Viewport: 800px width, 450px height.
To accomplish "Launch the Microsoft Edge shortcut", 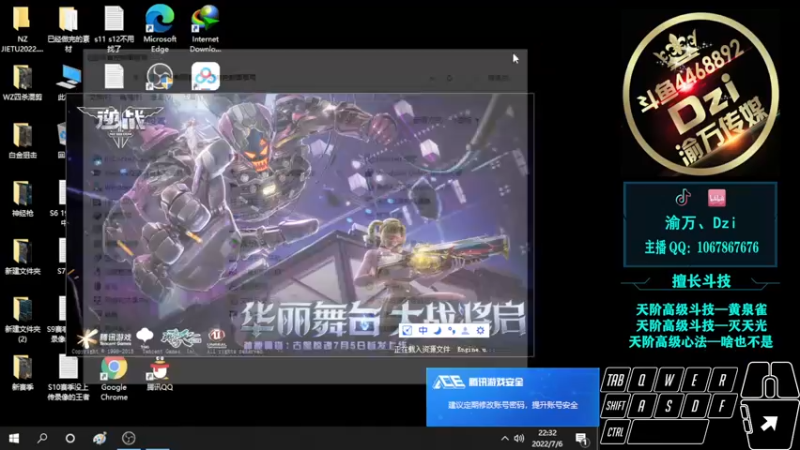I will click(160, 28).
